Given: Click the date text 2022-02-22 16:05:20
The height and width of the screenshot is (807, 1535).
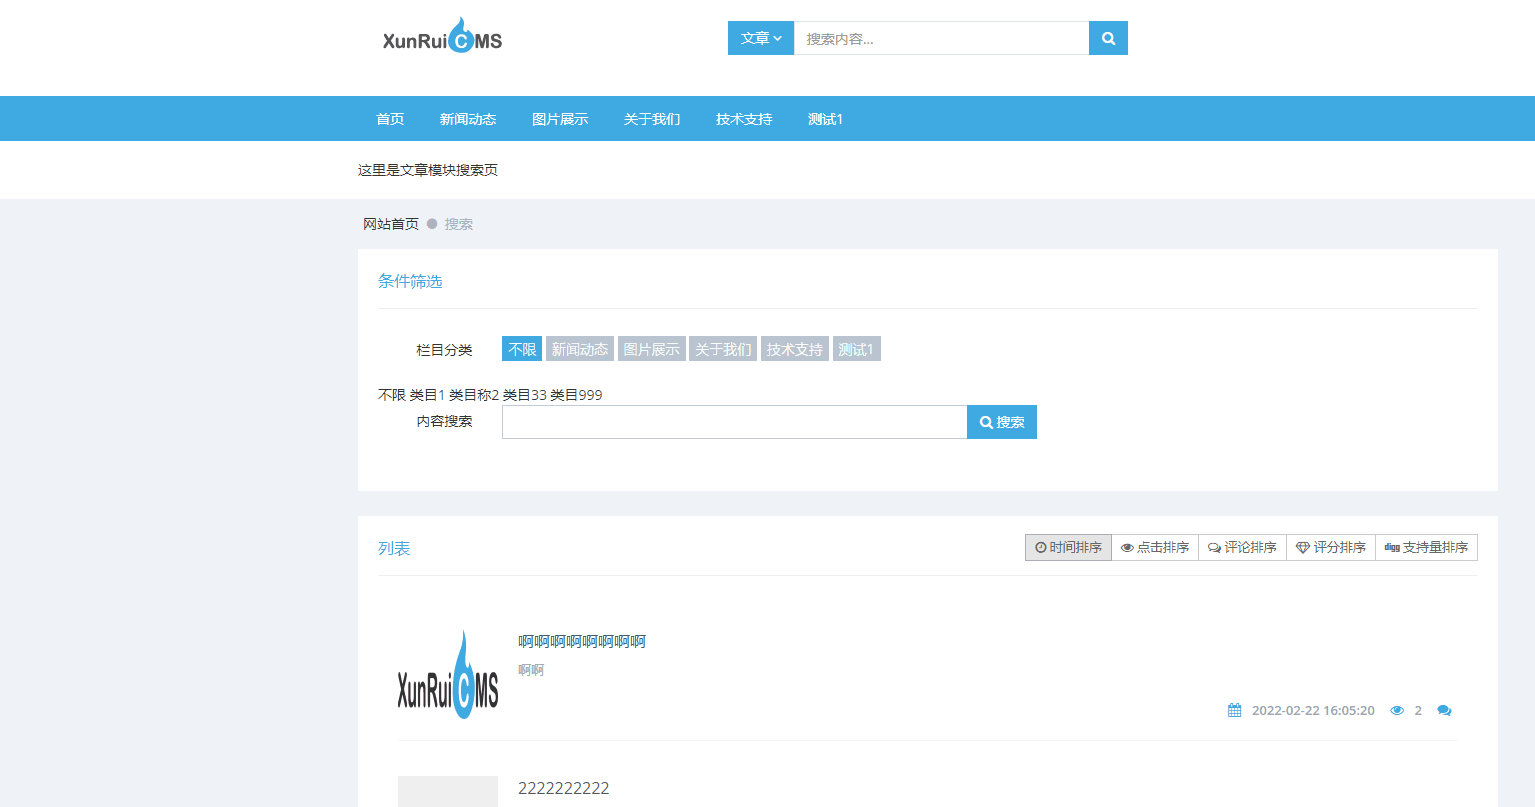Looking at the screenshot, I should click(x=1313, y=711).
